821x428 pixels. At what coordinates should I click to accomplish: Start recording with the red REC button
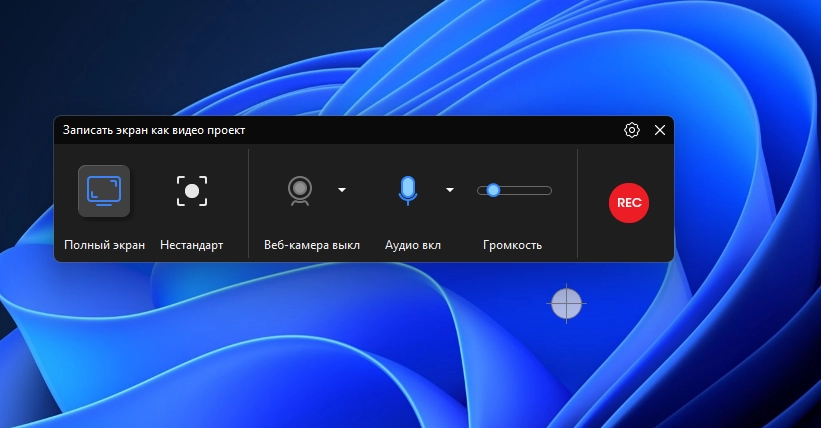point(629,202)
